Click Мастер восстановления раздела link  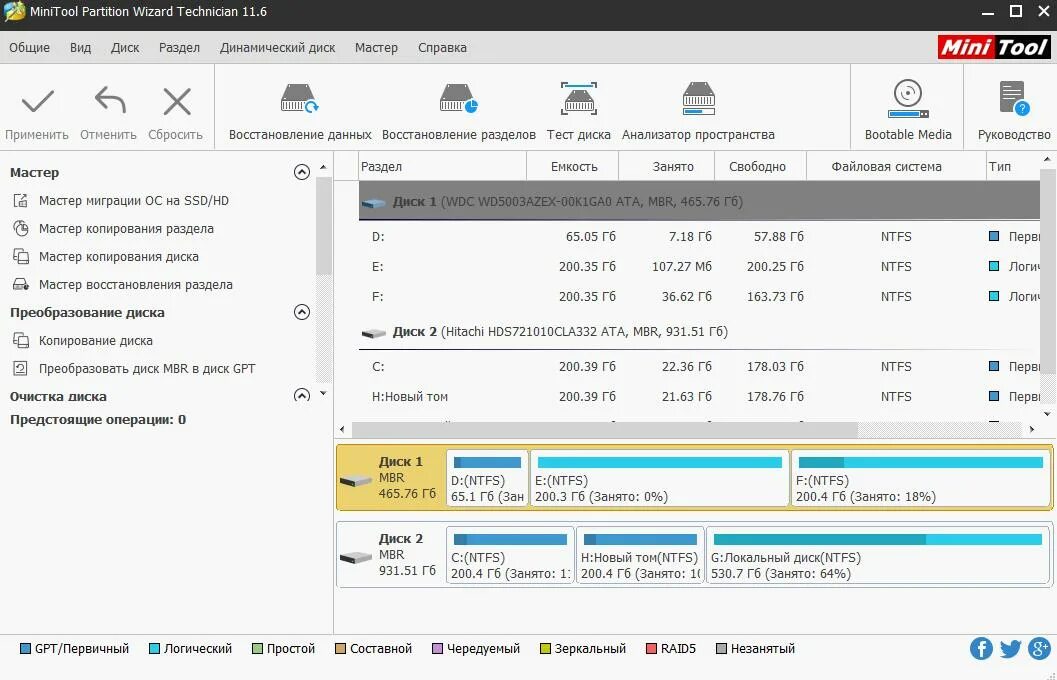click(135, 284)
